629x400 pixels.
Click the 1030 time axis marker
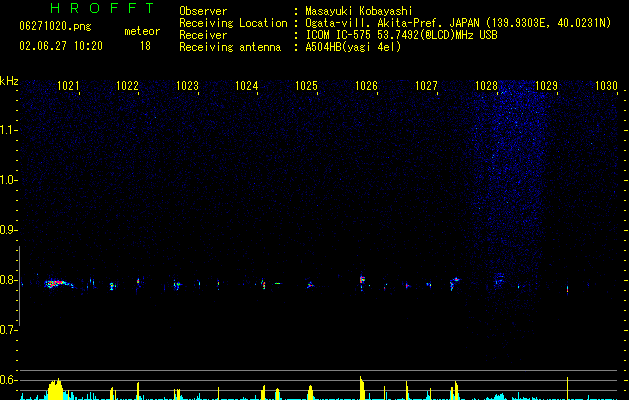pos(606,86)
